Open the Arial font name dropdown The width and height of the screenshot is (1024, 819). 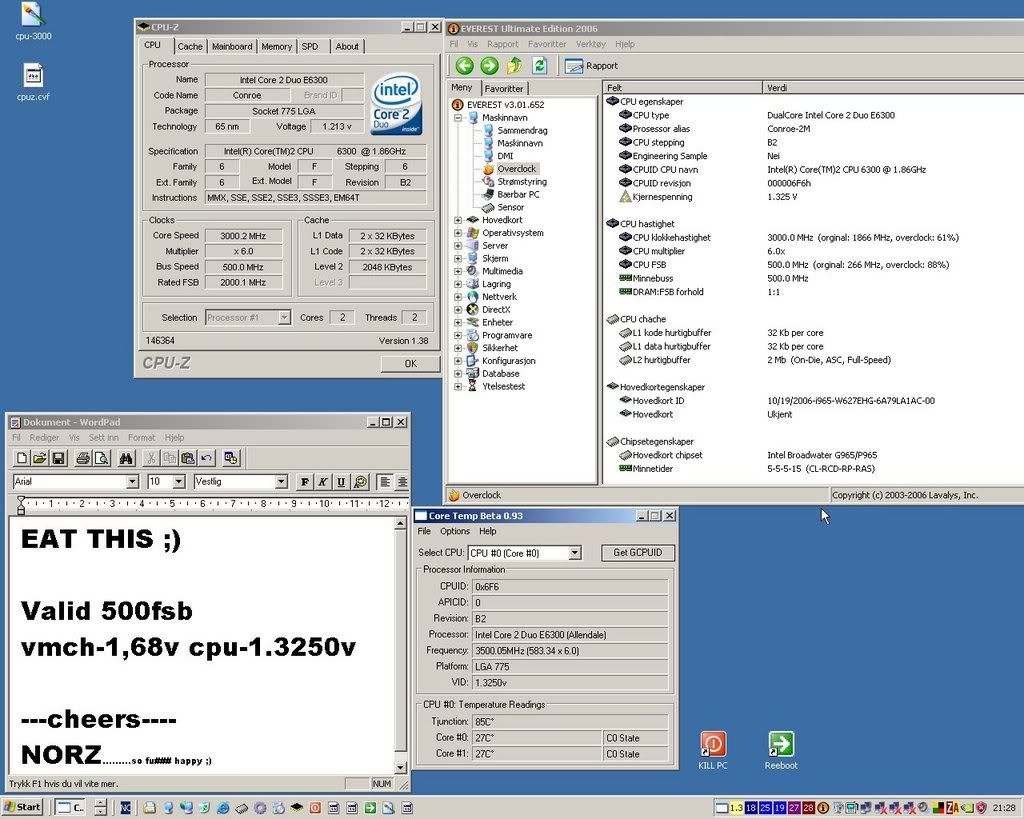[132, 482]
